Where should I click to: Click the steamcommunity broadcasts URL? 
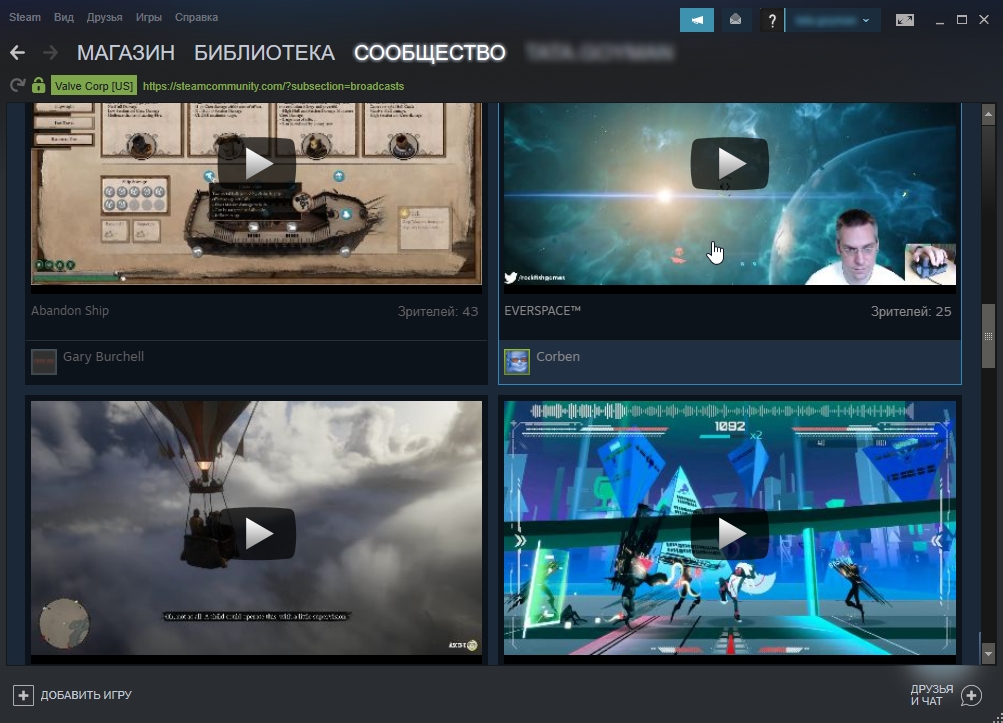coord(274,86)
